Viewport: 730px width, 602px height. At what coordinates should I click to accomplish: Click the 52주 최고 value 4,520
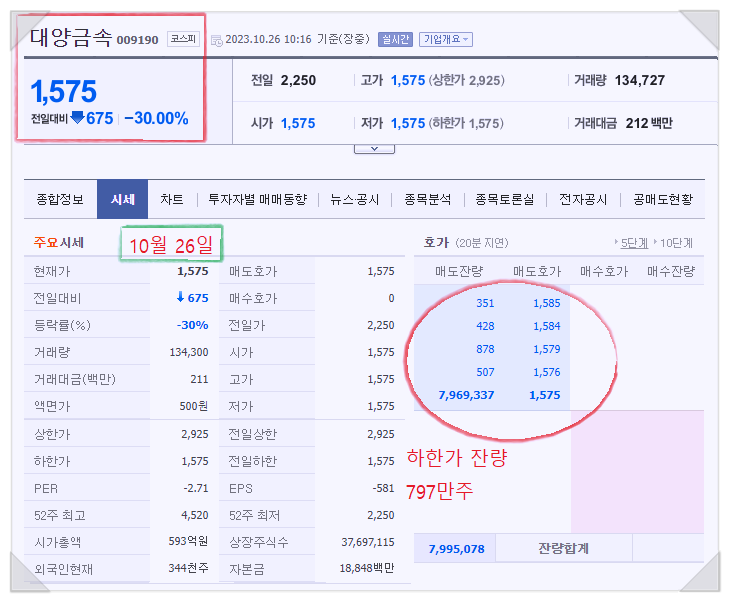[x=195, y=515]
